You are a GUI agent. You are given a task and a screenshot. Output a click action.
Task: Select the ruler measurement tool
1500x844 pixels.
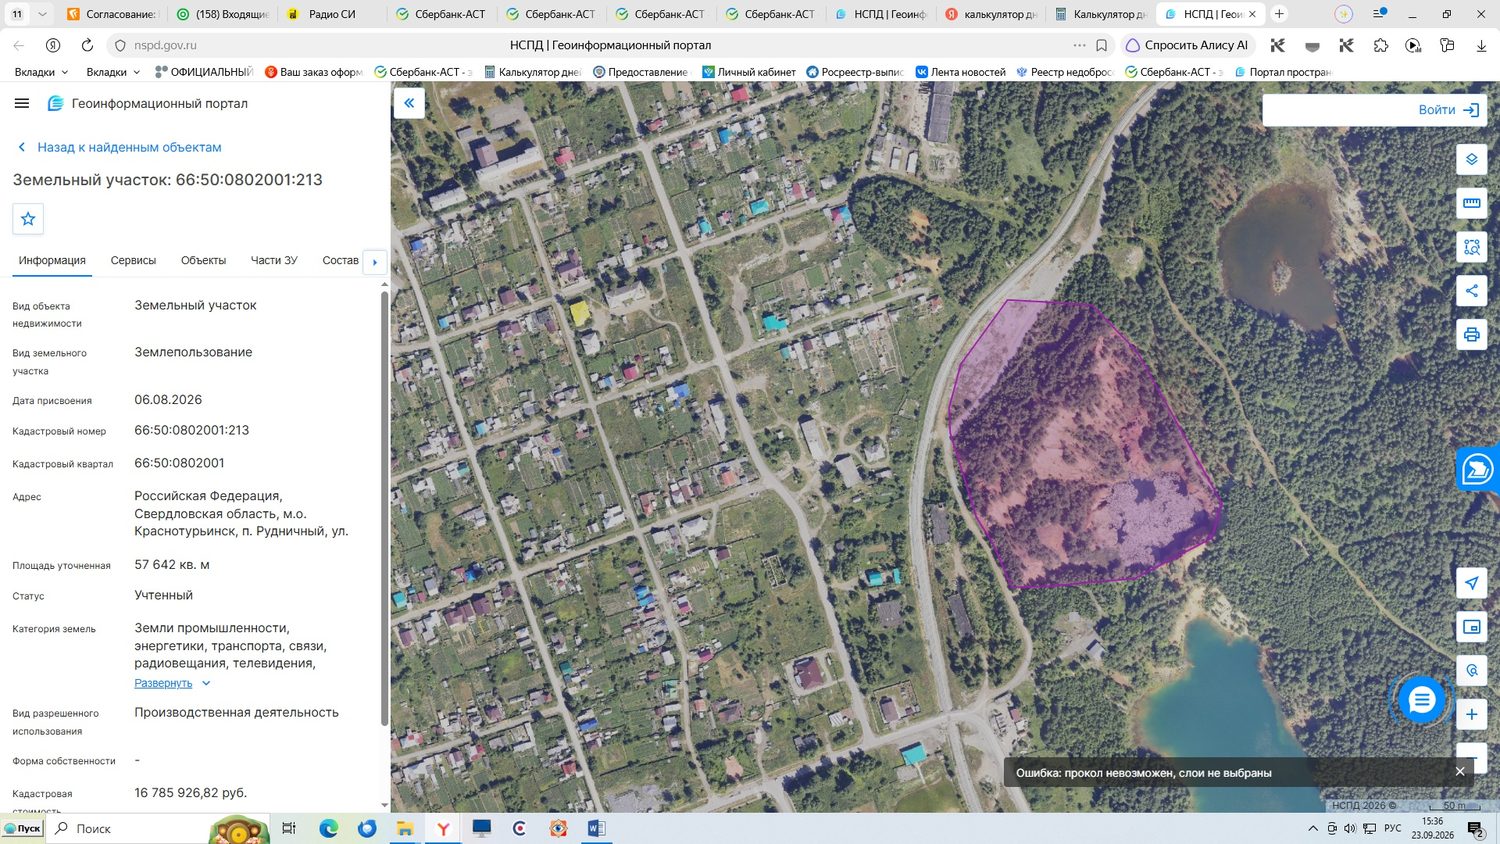click(x=1471, y=203)
